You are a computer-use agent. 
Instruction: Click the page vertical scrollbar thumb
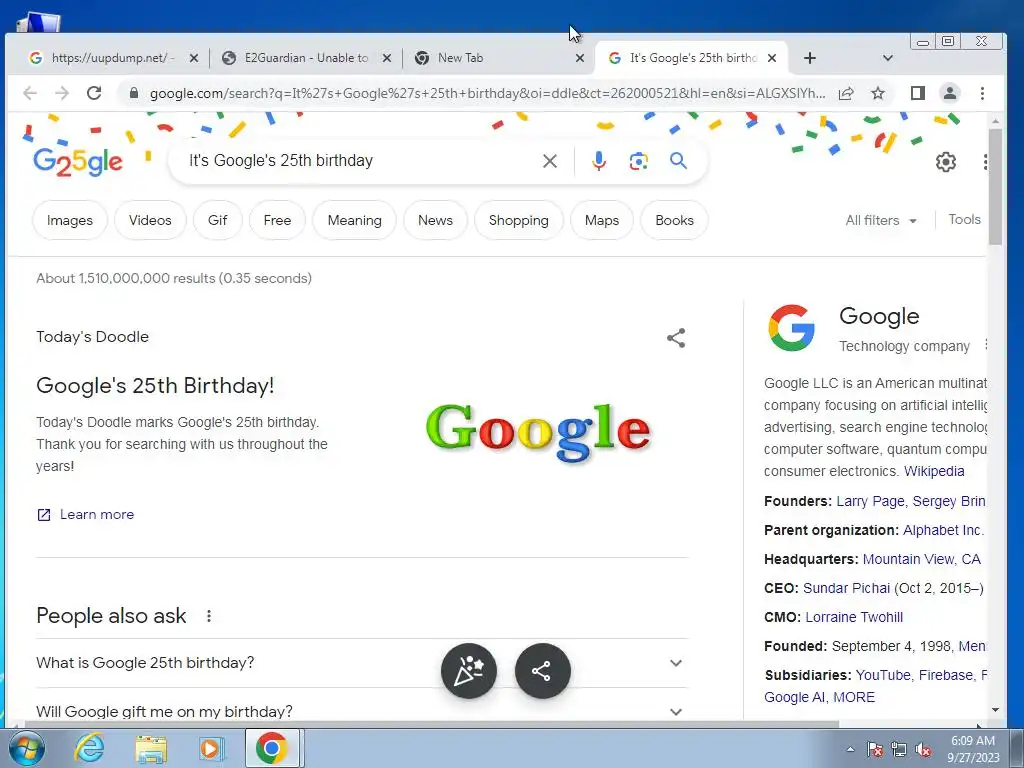pos(995,186)
